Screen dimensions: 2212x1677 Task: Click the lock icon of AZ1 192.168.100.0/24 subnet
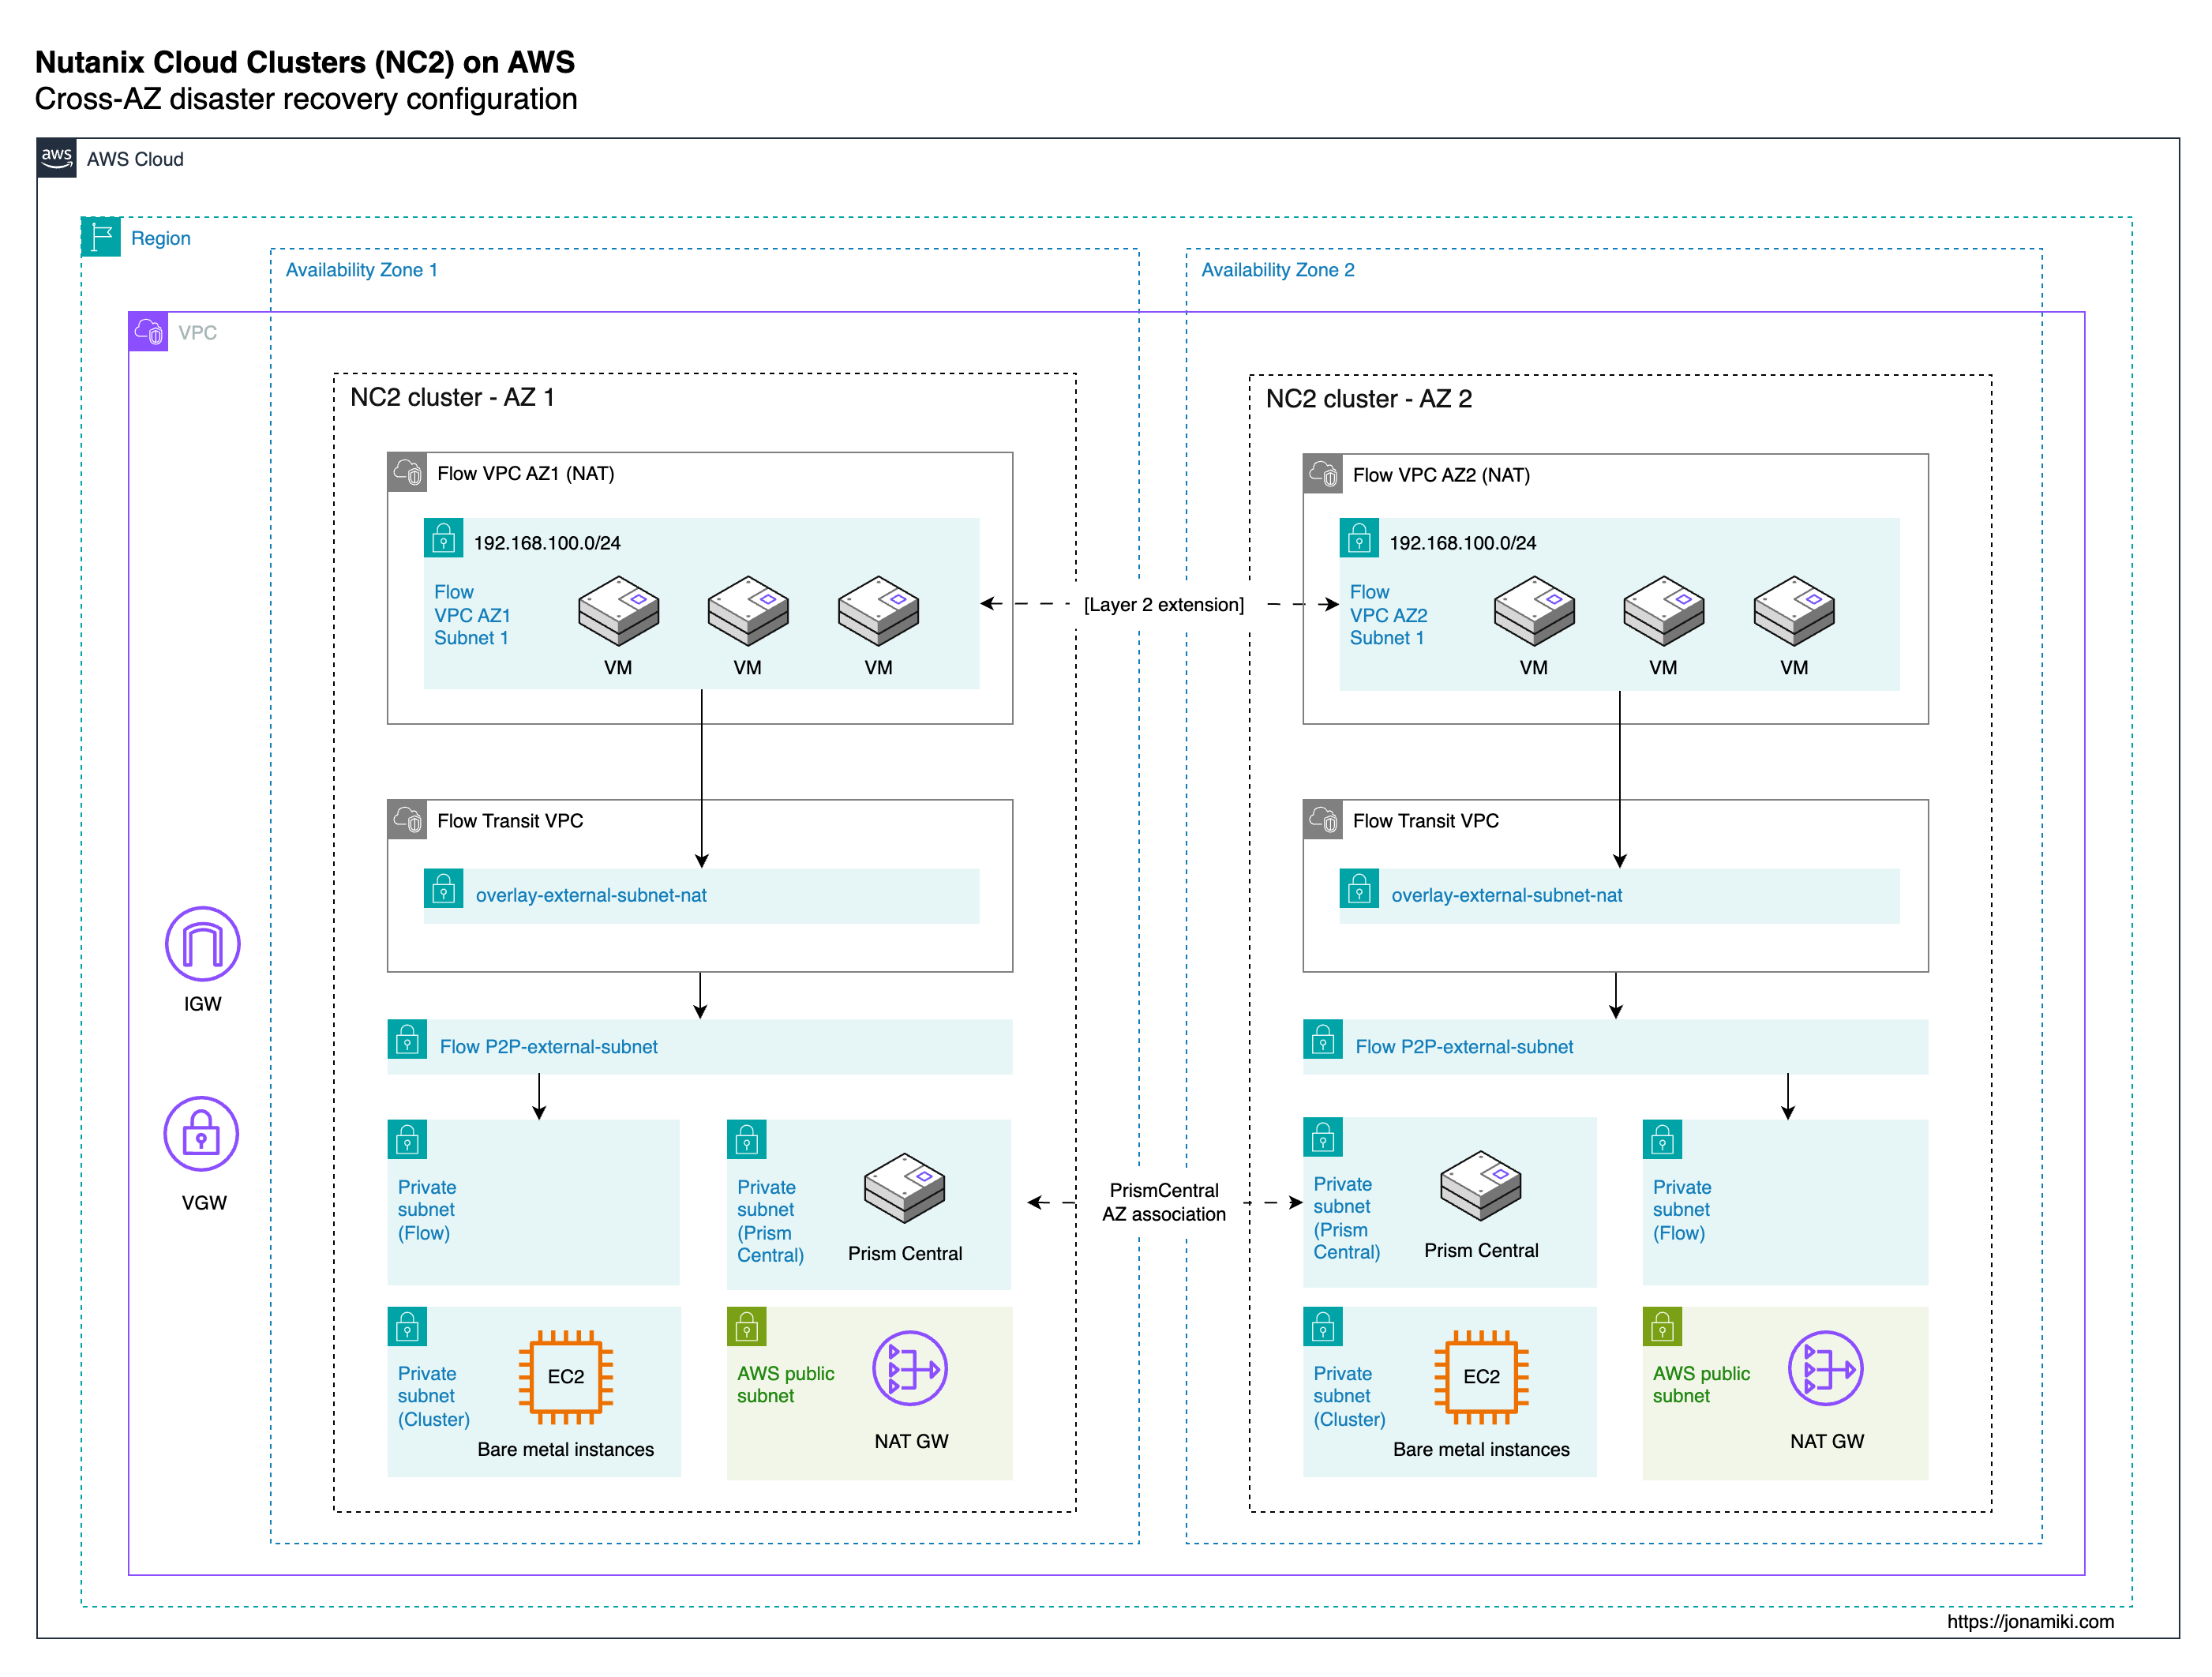444,538
